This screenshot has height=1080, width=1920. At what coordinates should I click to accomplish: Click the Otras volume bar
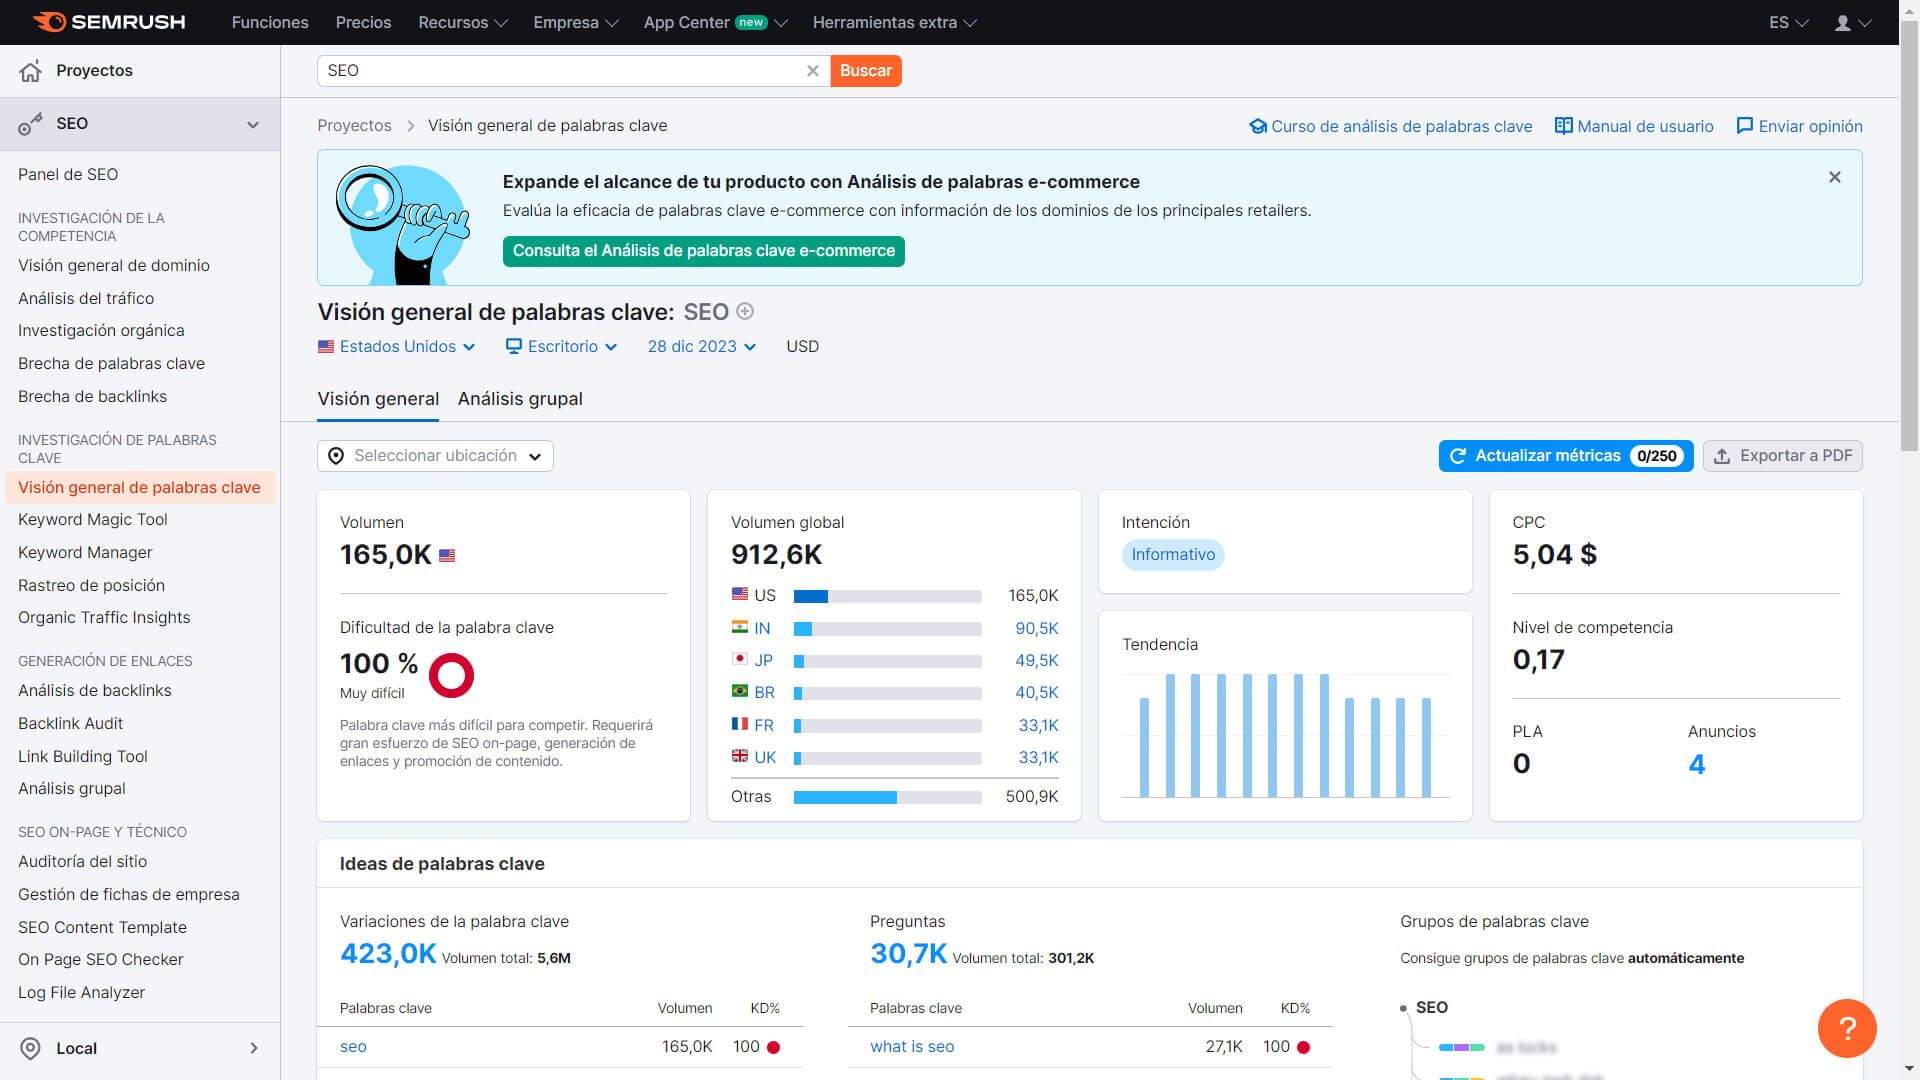(x=888, y=797)
